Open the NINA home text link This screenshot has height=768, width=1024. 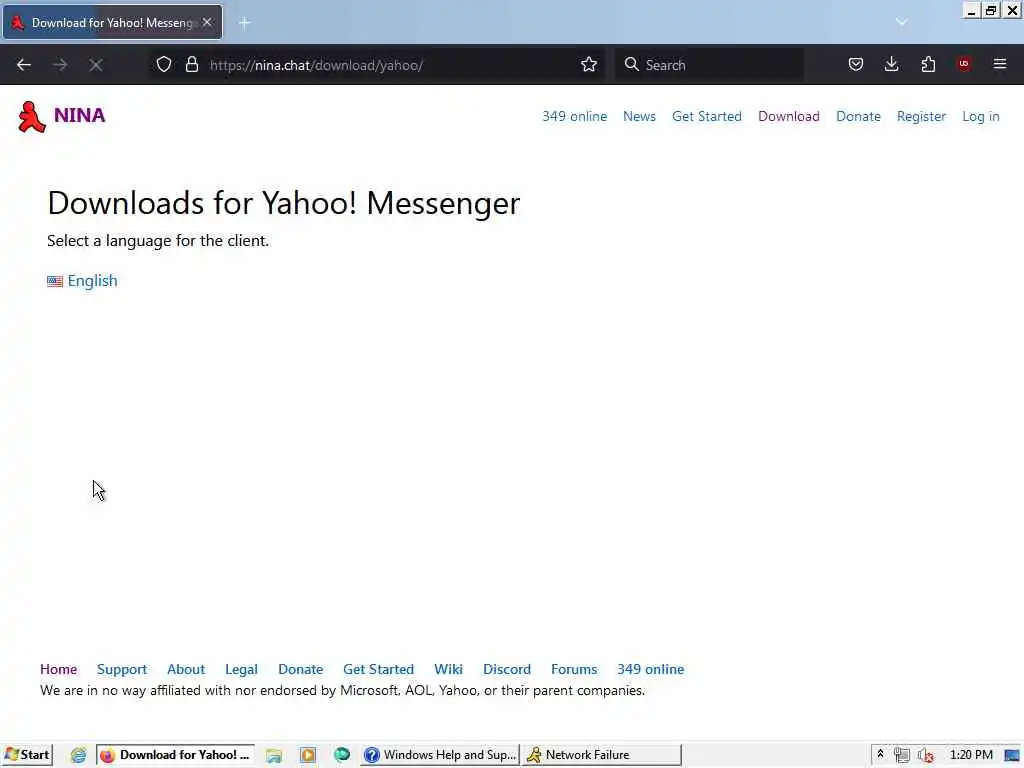click(79, 115)
